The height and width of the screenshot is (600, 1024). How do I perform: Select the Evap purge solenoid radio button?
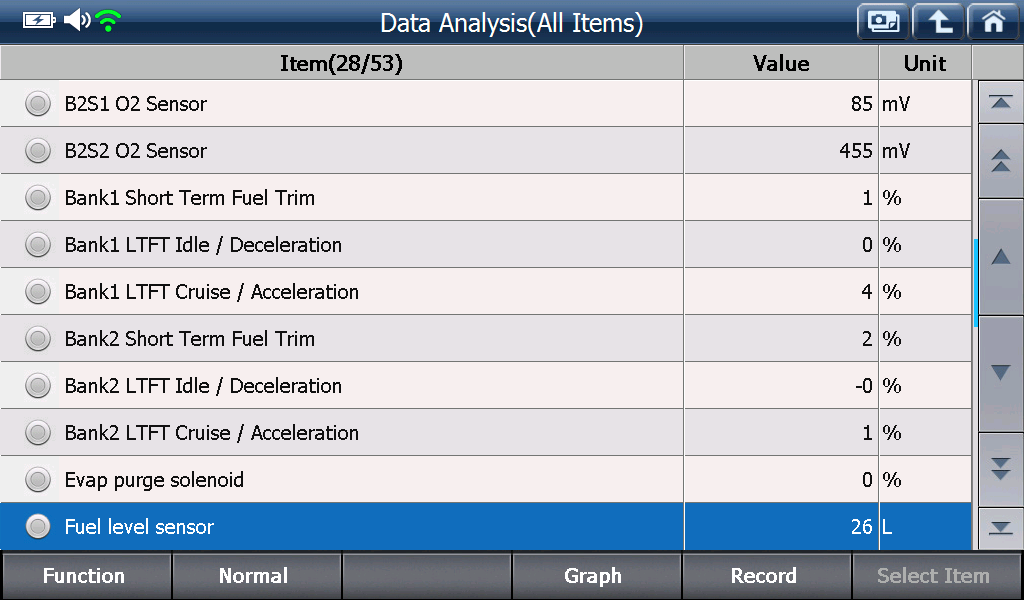click(38, 480)
